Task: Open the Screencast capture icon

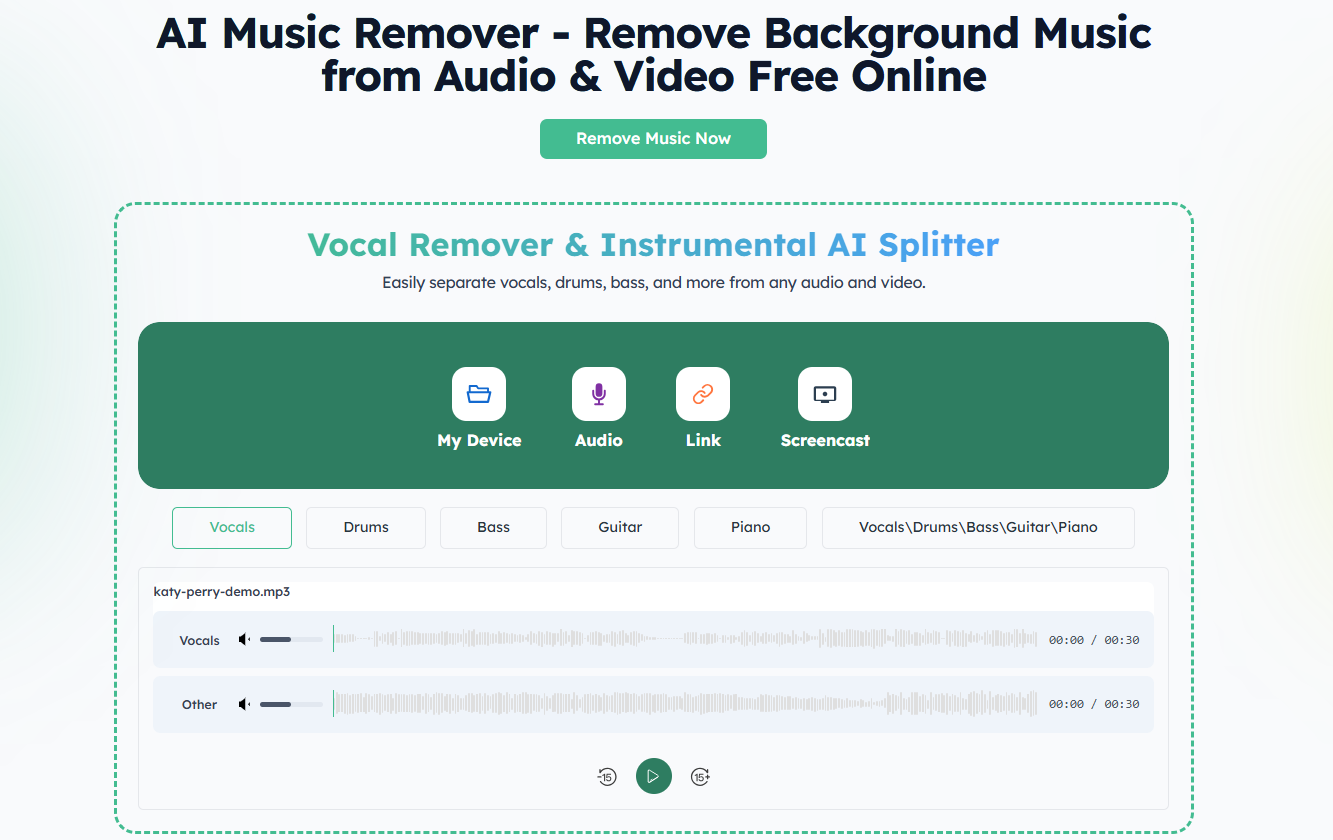Action: tap(825, 394)
